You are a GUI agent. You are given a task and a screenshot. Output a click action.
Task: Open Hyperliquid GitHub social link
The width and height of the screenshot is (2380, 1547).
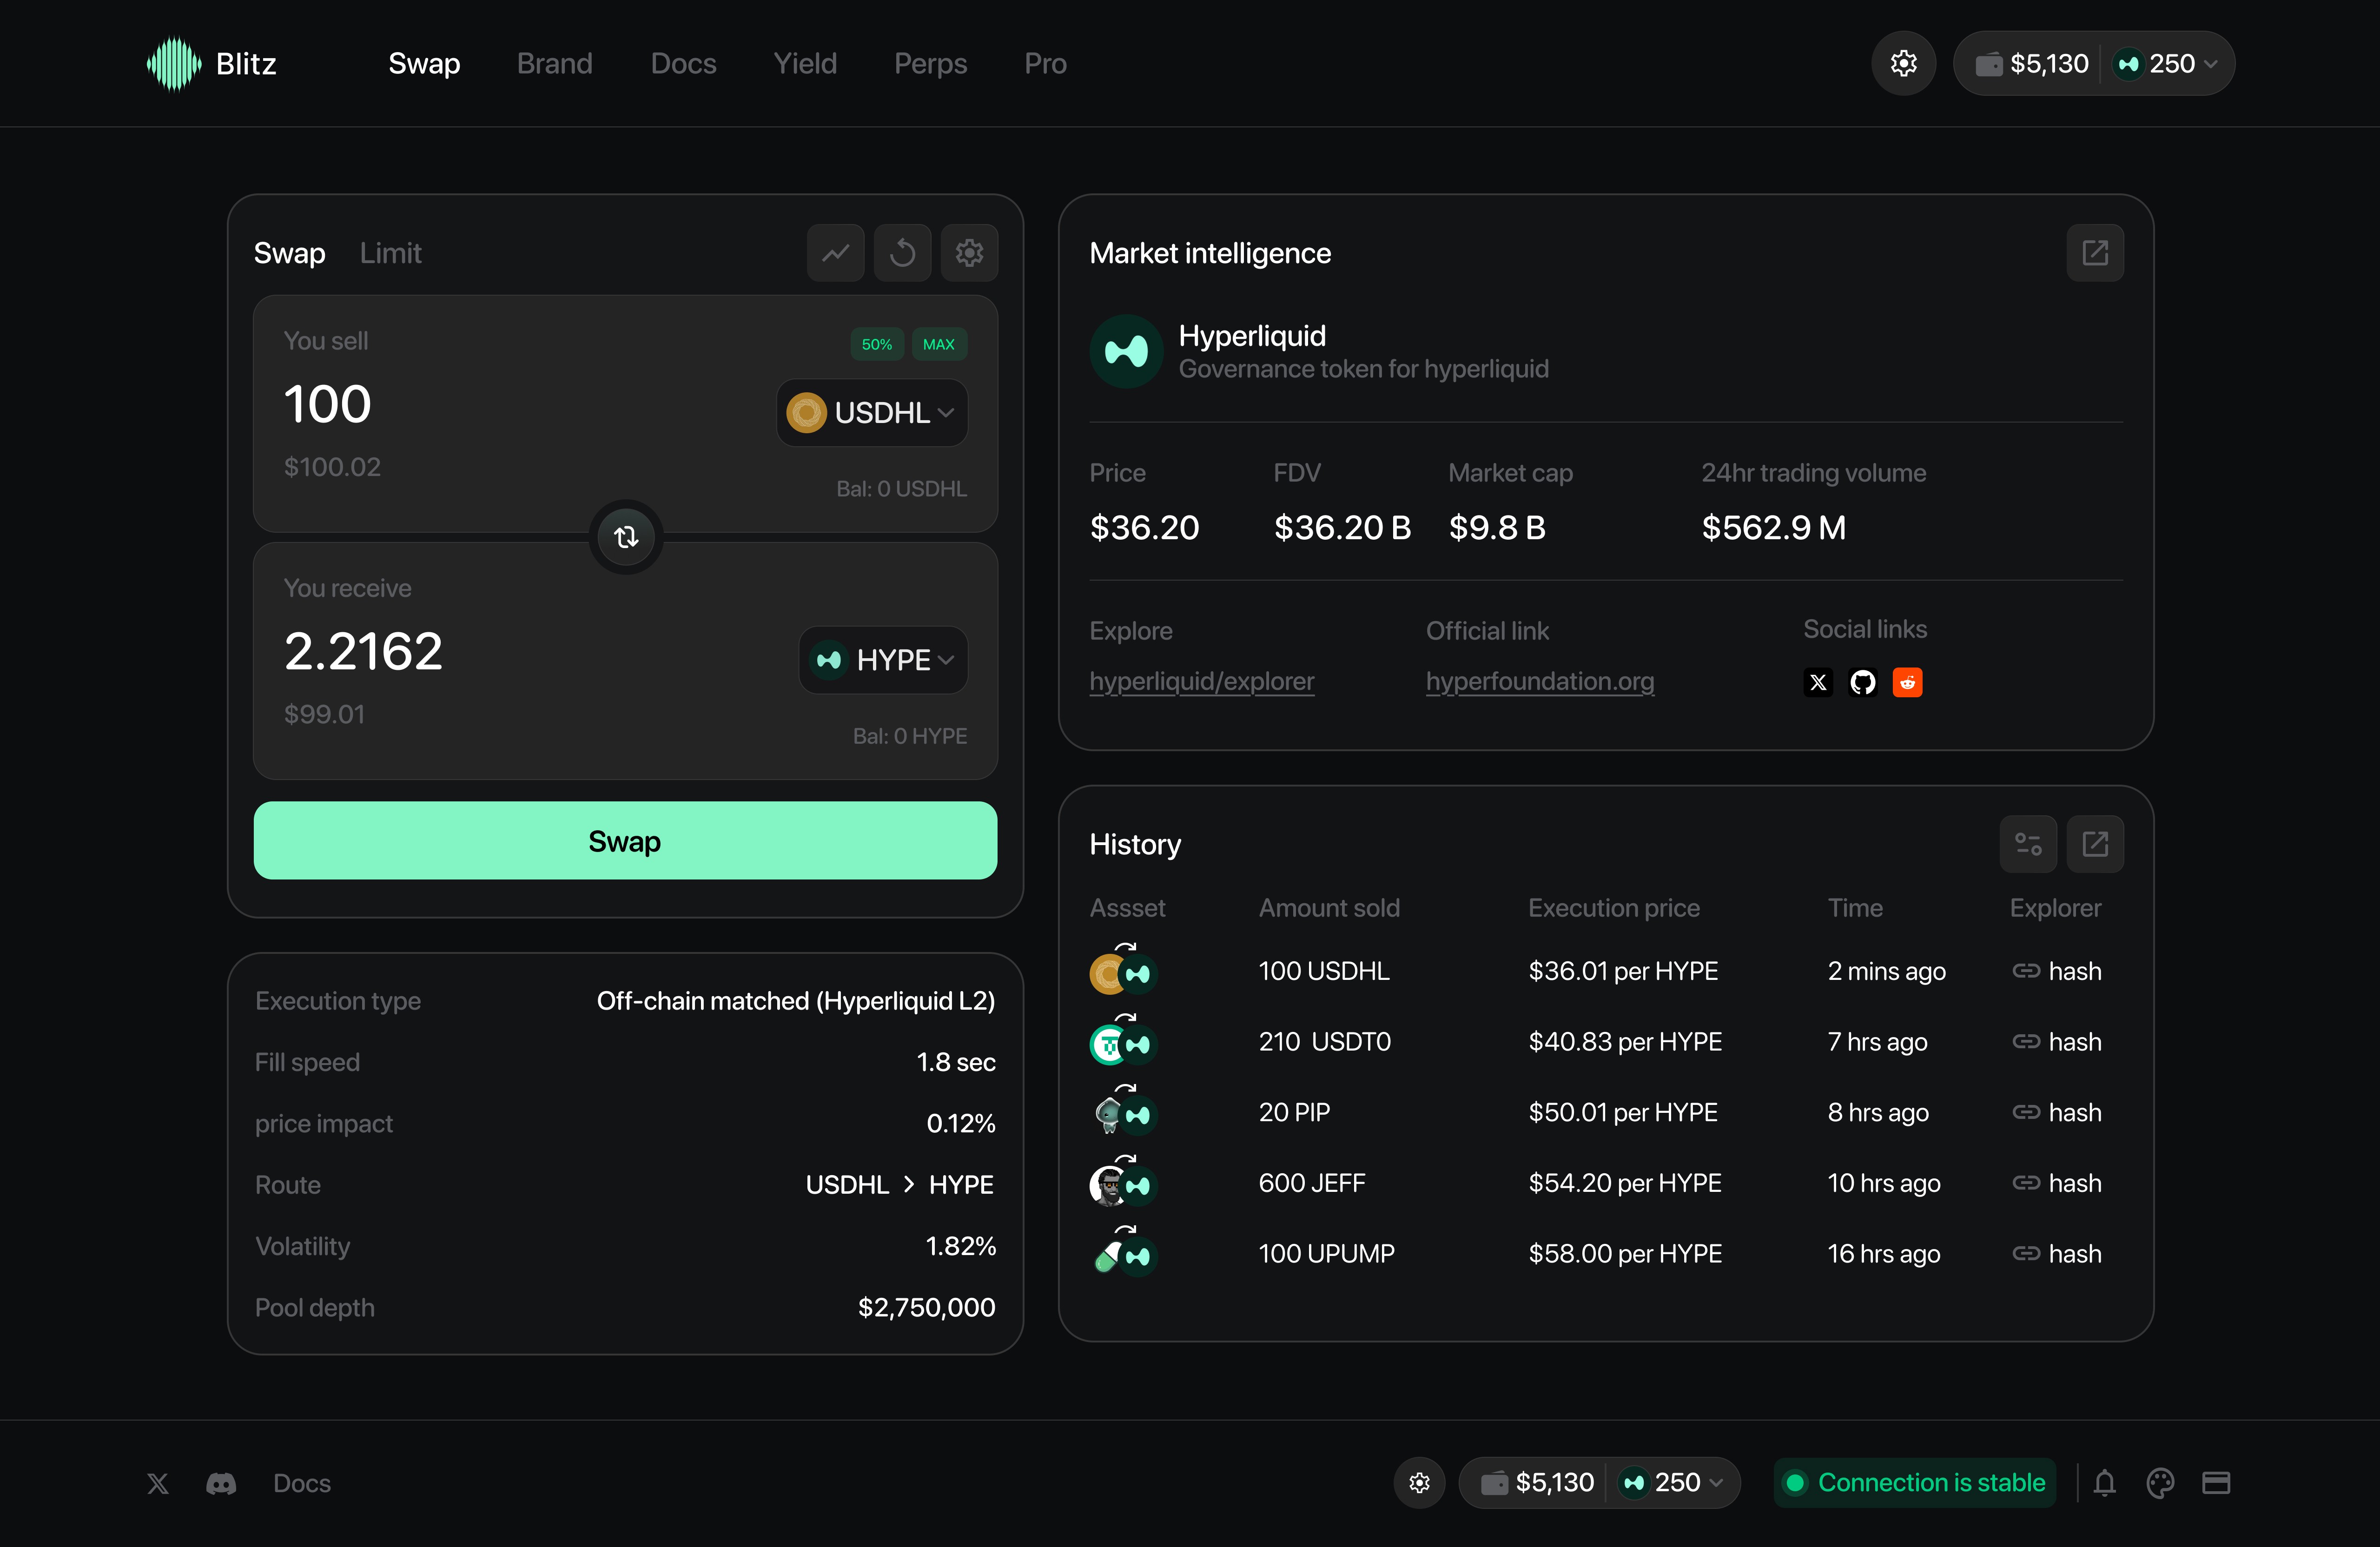(x=1862, y=682)
